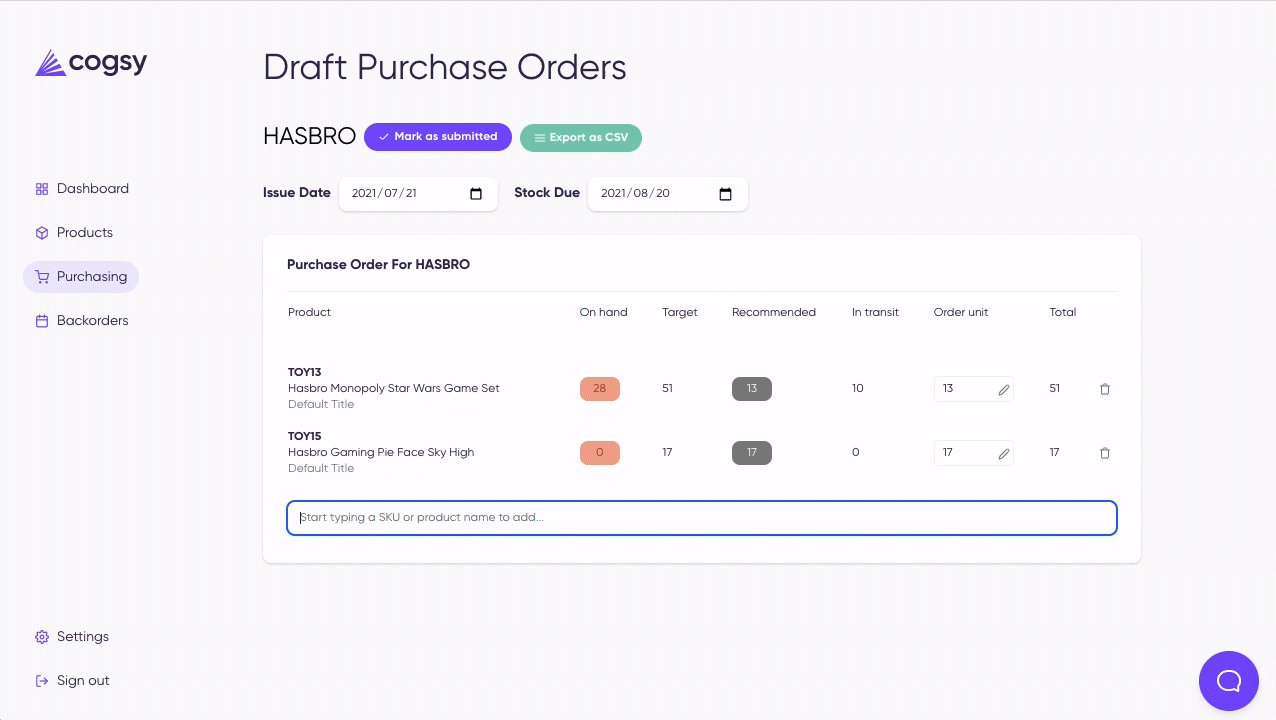Screen dimensions: 1276x720
Task: Click the Cogsy logo
Action: tap(91, 63)
